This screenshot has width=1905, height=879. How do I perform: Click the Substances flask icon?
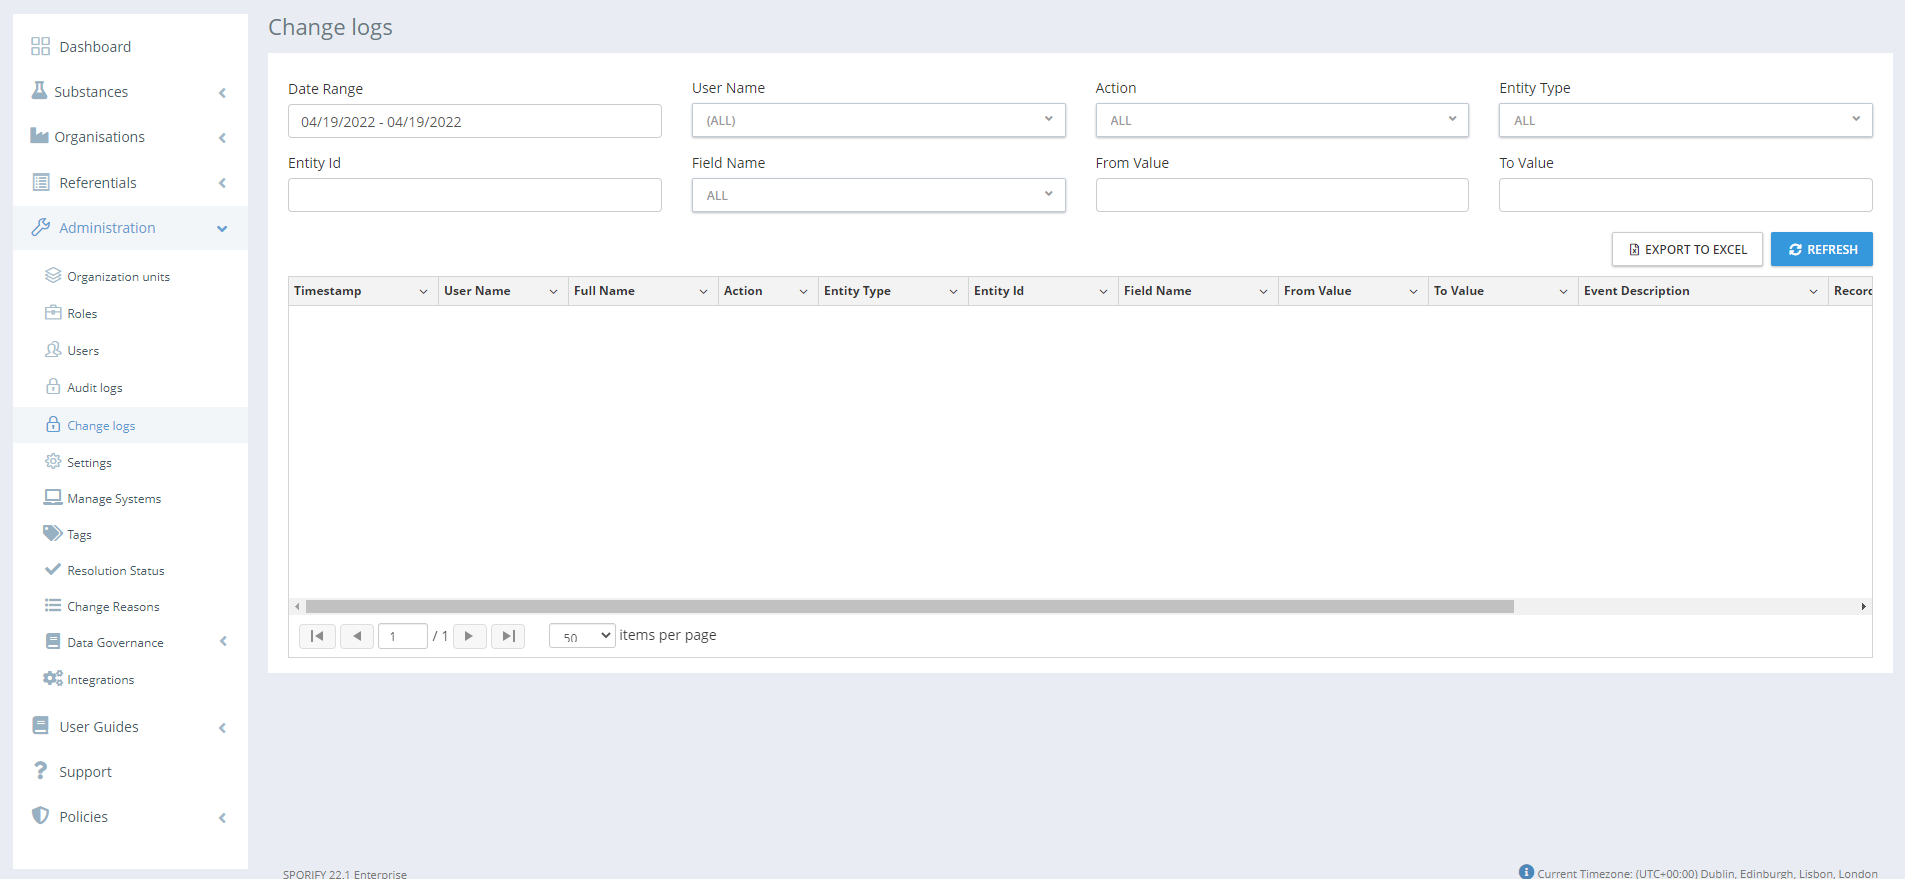point(39,91)
